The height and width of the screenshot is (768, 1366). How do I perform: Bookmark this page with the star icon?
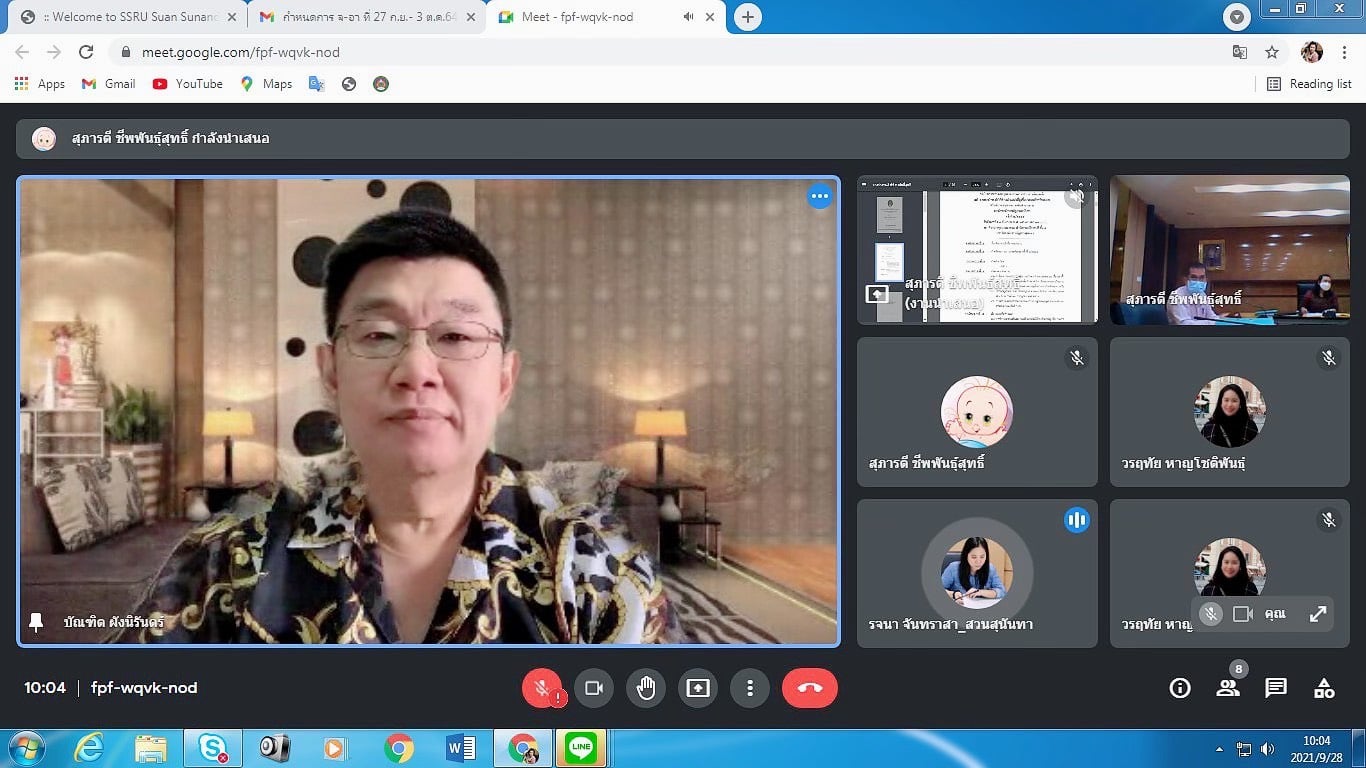[1272, 52]
